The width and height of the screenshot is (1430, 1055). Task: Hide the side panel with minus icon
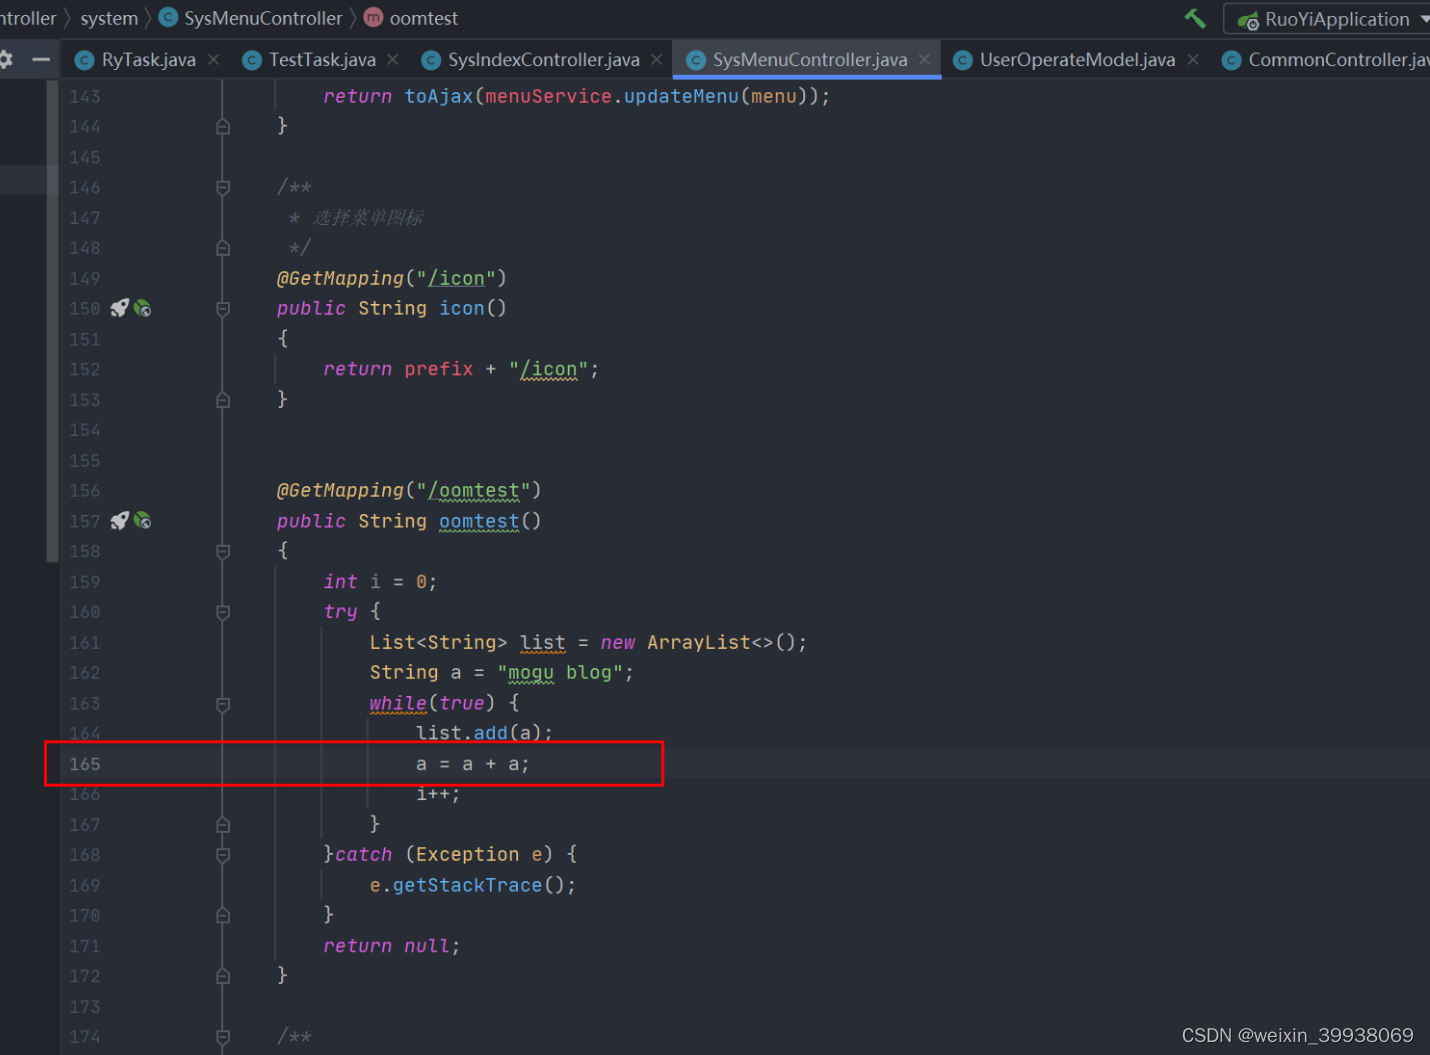point(41,60)
